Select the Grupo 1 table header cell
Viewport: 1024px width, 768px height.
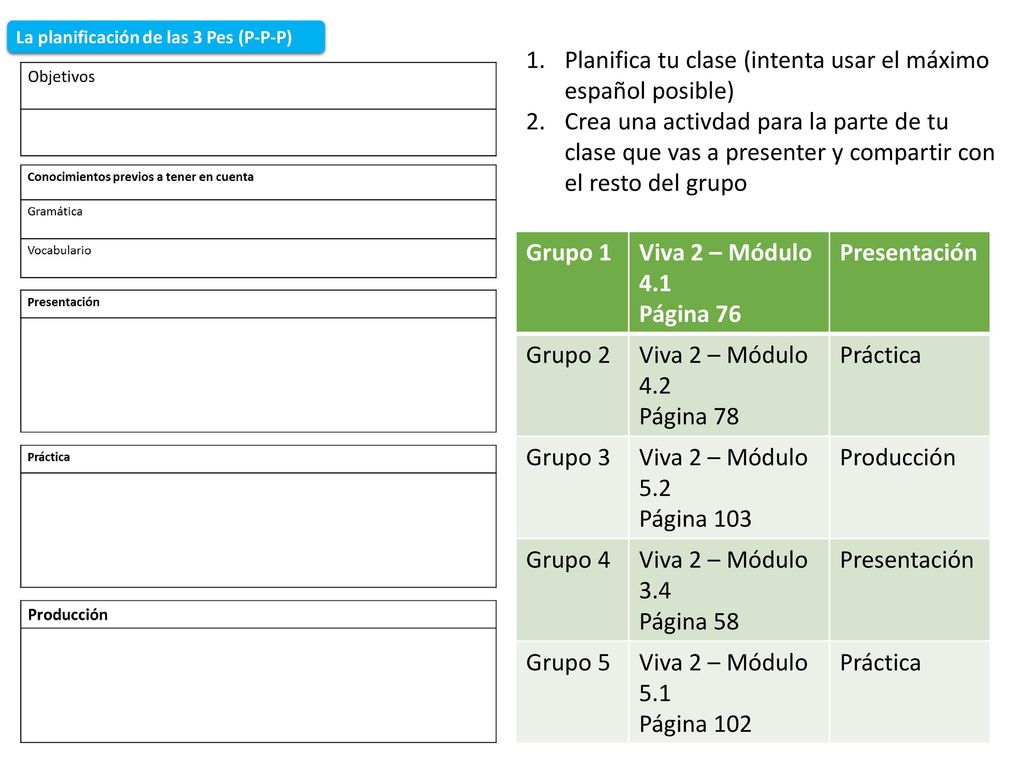pyautogui.click(x=572, y=282)
